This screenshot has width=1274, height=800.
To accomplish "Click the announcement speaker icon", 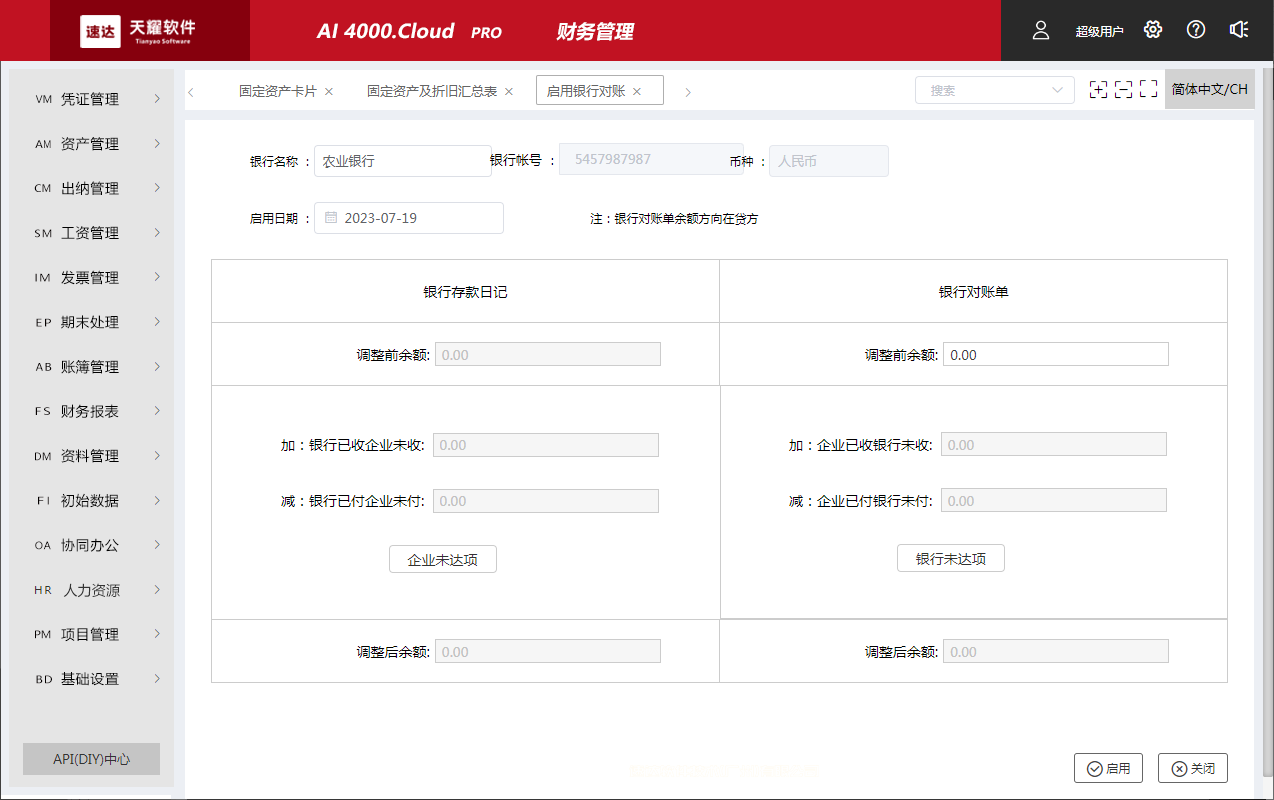I will click(1239, 30).
